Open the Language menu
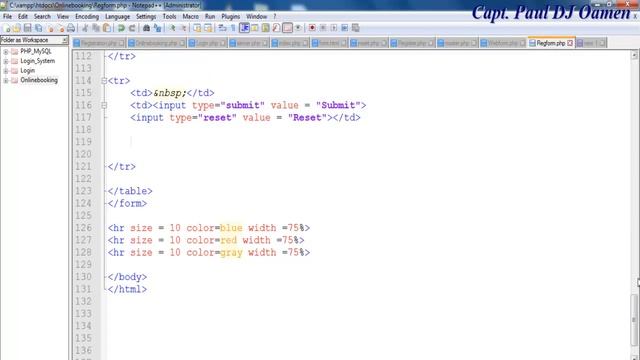640x360 pixels. [x=118, y=16]
